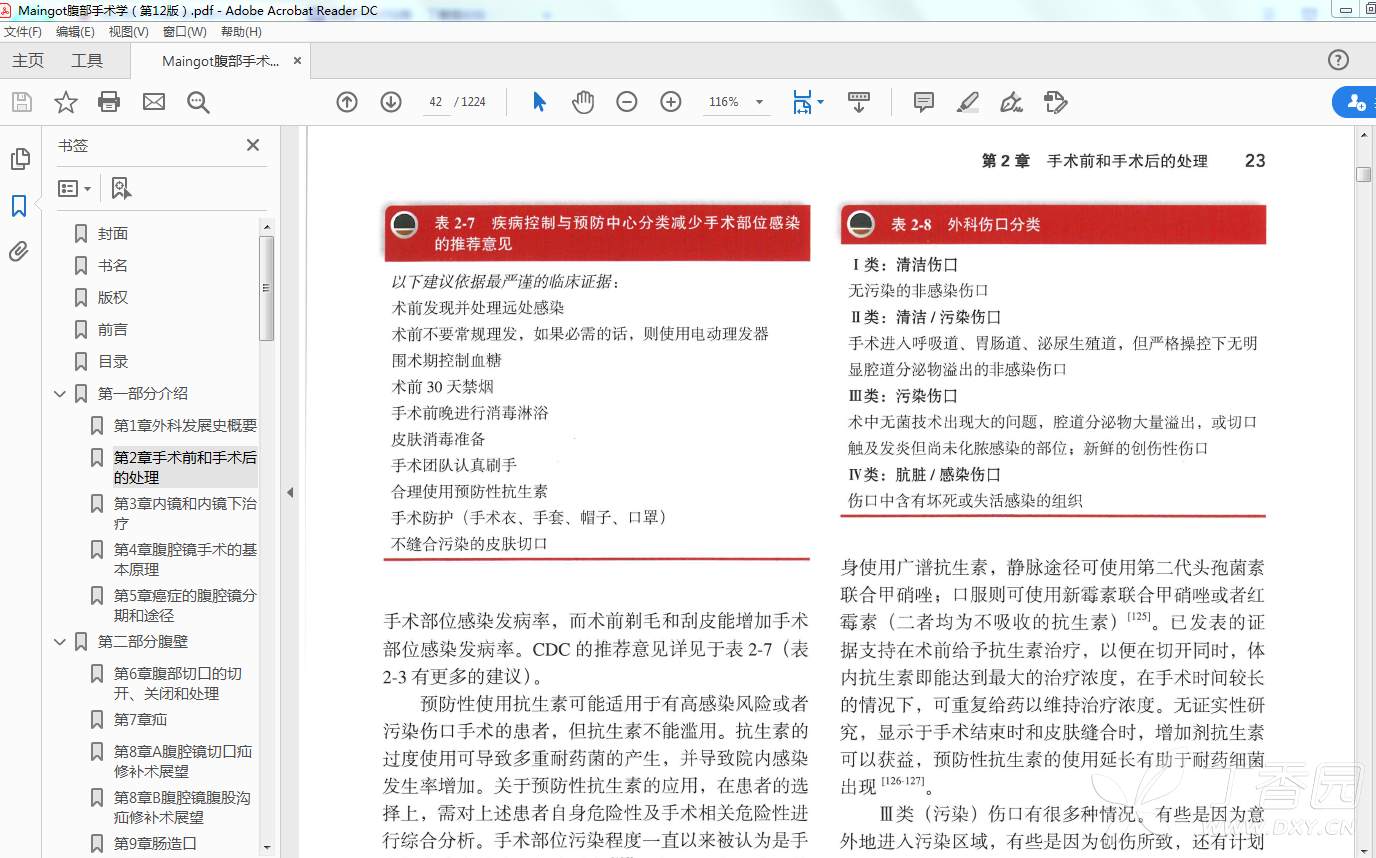Image resolution: width=1376 pixels, height=858 pixels.
Task: Open the Find text magnifier icon
Action: (x=198, y=102)
